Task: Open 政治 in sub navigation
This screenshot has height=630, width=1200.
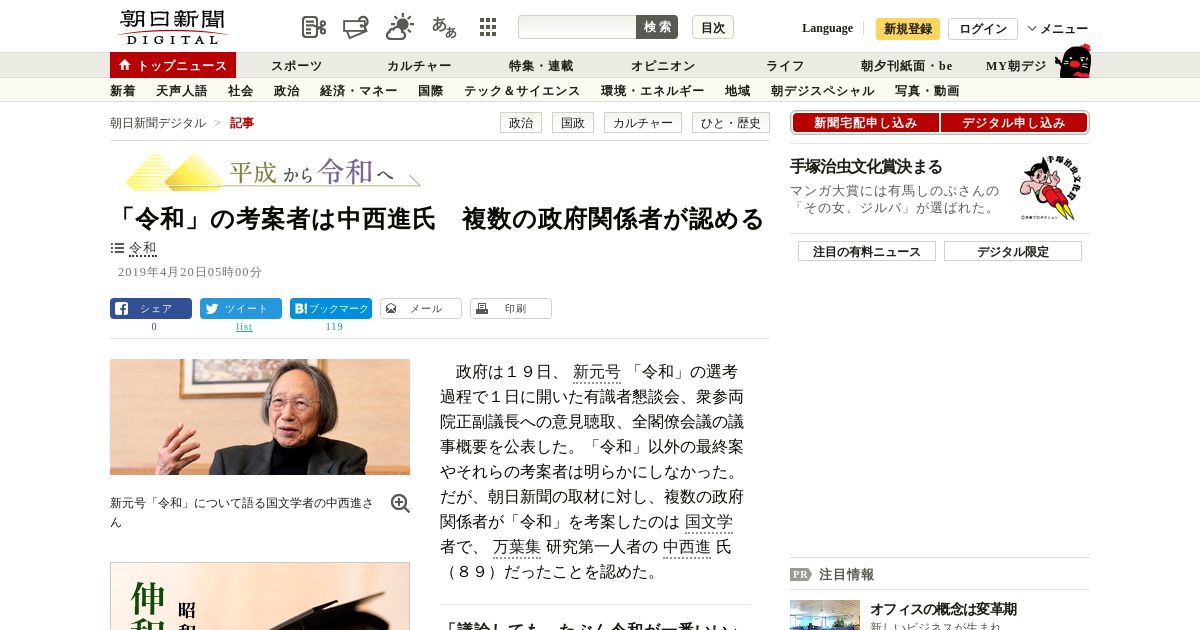Action: click(287, 91)
